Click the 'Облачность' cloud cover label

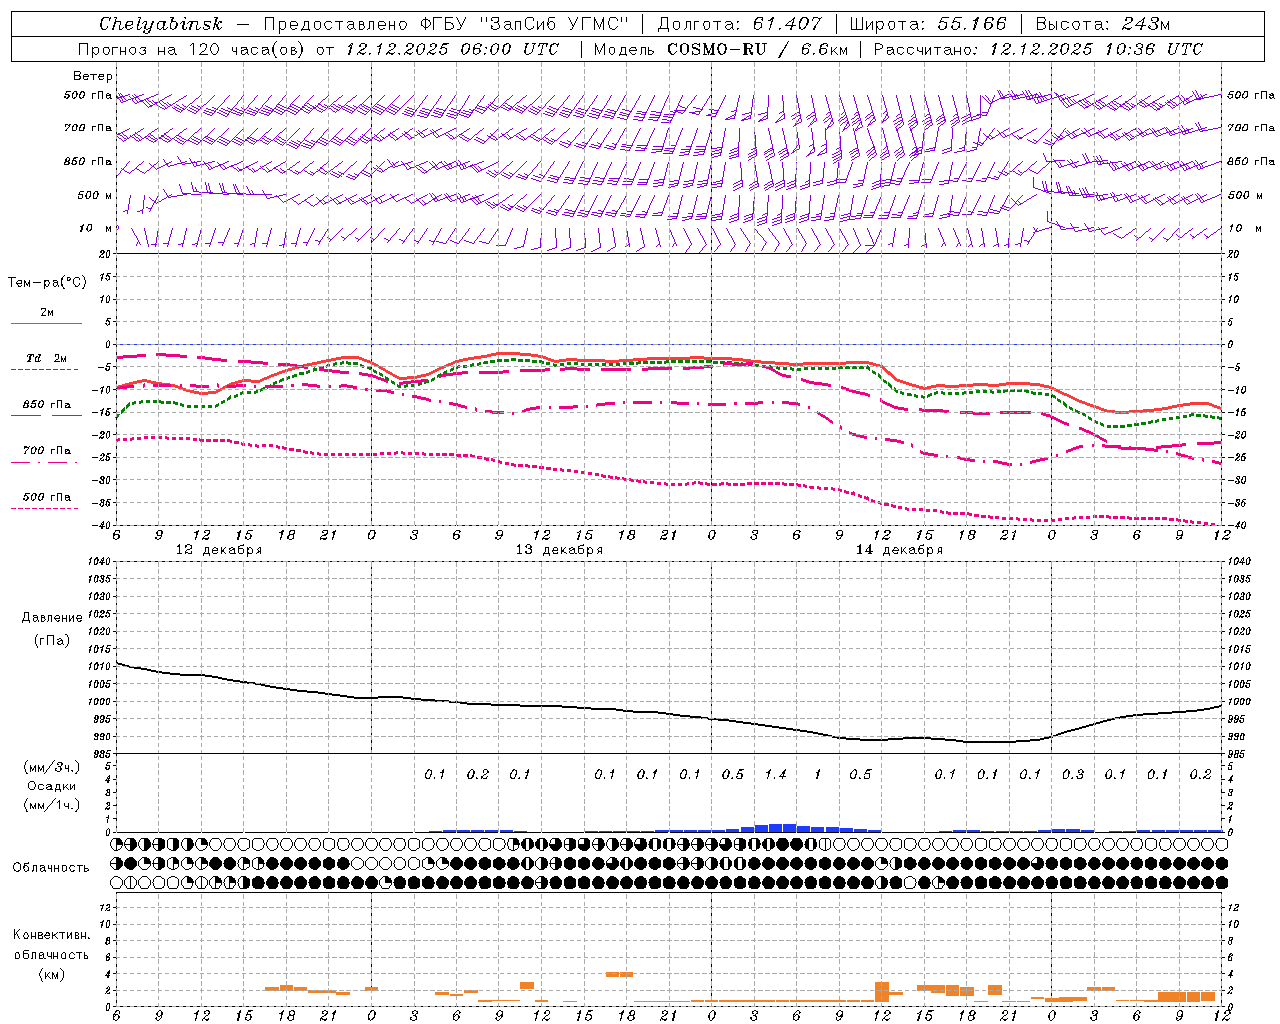click(51, 867)
